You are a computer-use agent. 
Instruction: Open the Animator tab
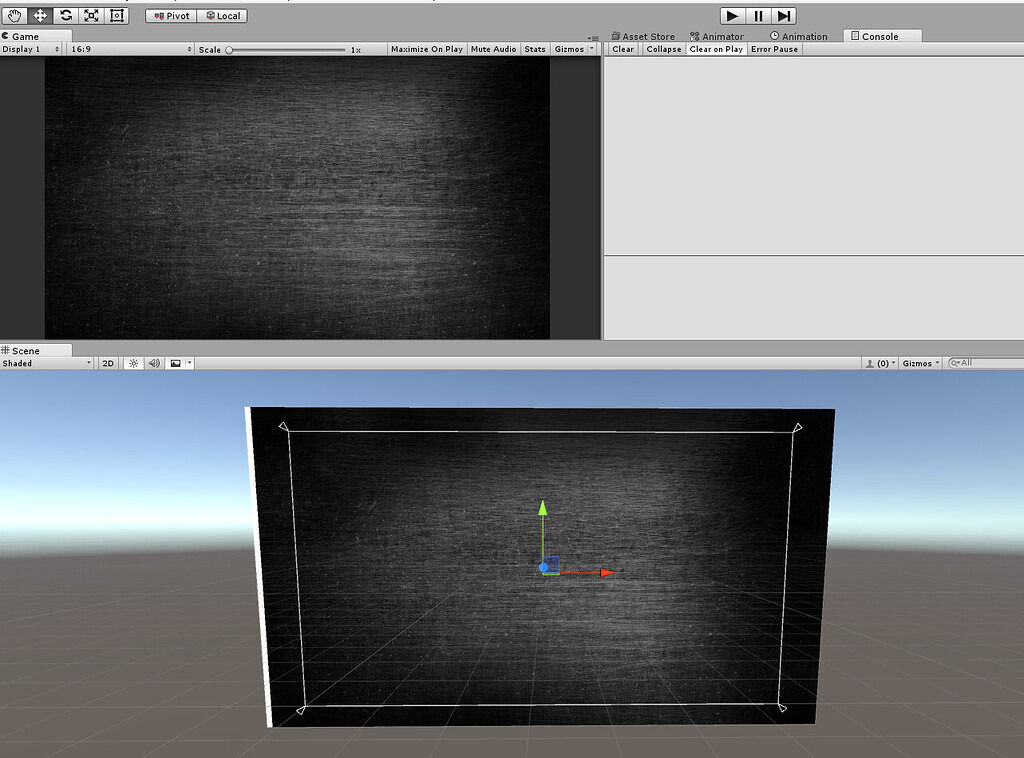point(718,35)
